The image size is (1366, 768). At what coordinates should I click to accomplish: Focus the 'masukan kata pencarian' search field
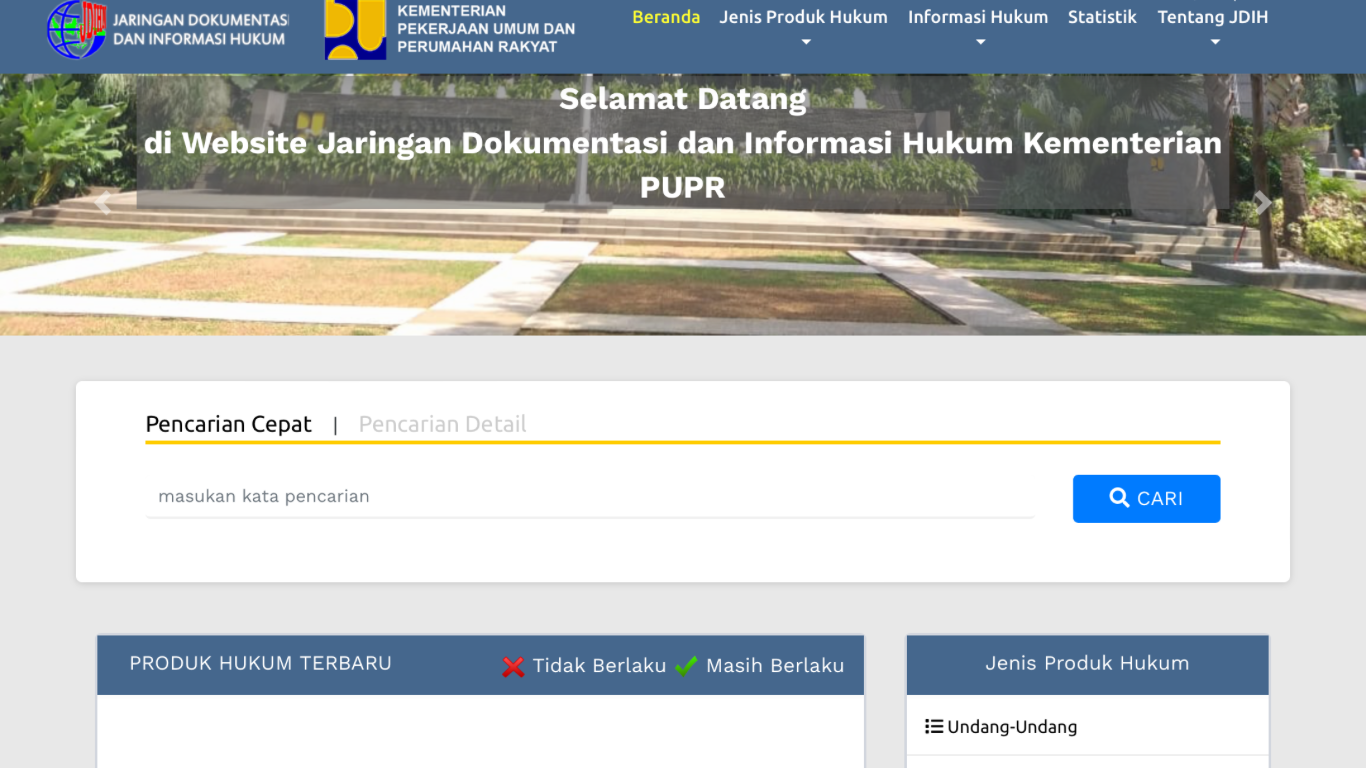coord(590,497)
